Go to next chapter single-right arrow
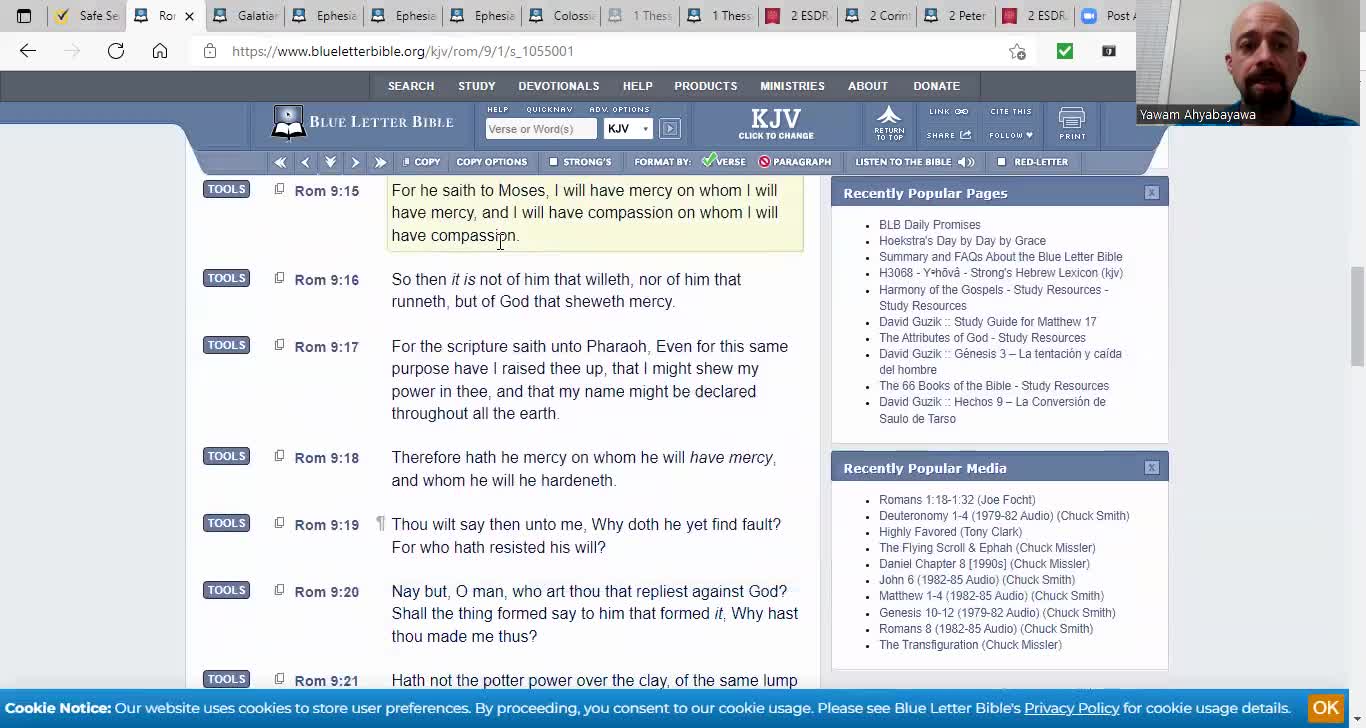The width and height of the screenshot is (1366, 728). point(355,162)
